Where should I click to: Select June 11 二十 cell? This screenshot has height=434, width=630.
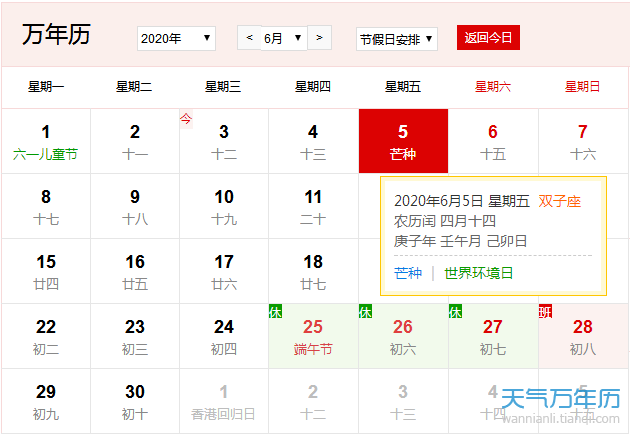[x=313, y=207]
